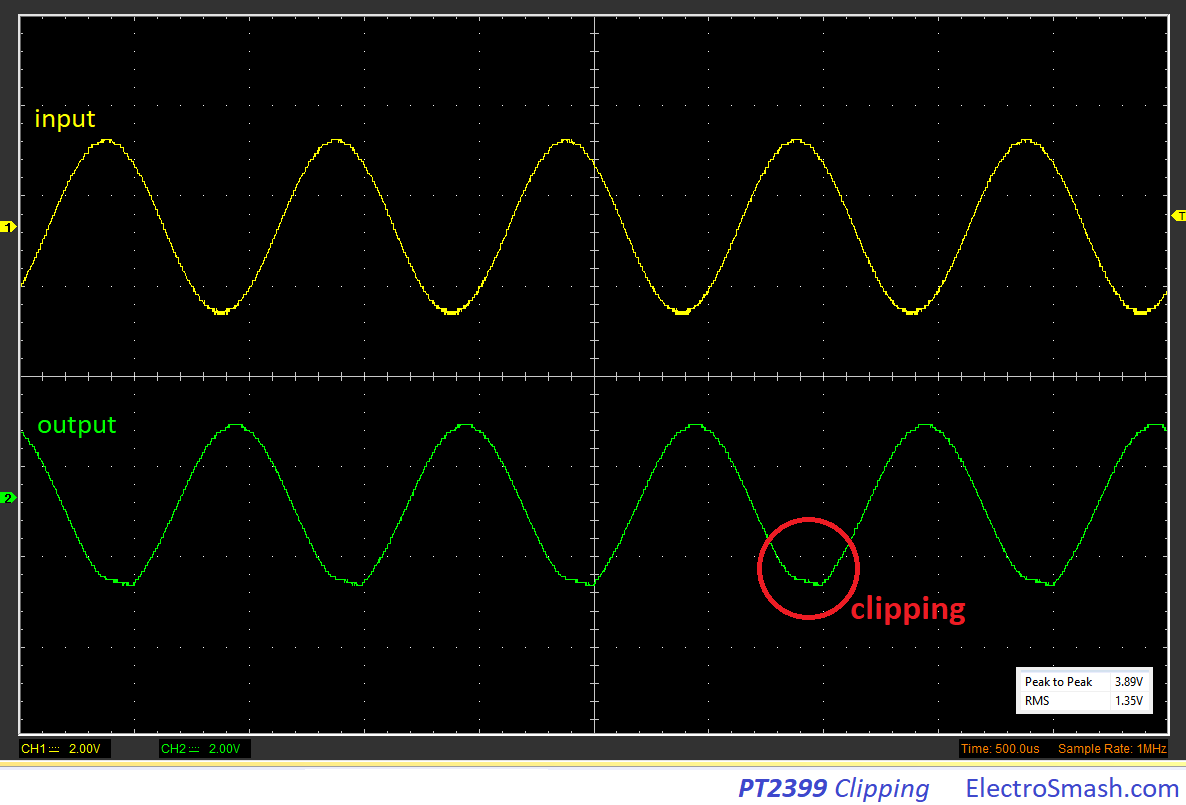Click the RMS measurement label
1186x805 pixels.
[1037, 701]
